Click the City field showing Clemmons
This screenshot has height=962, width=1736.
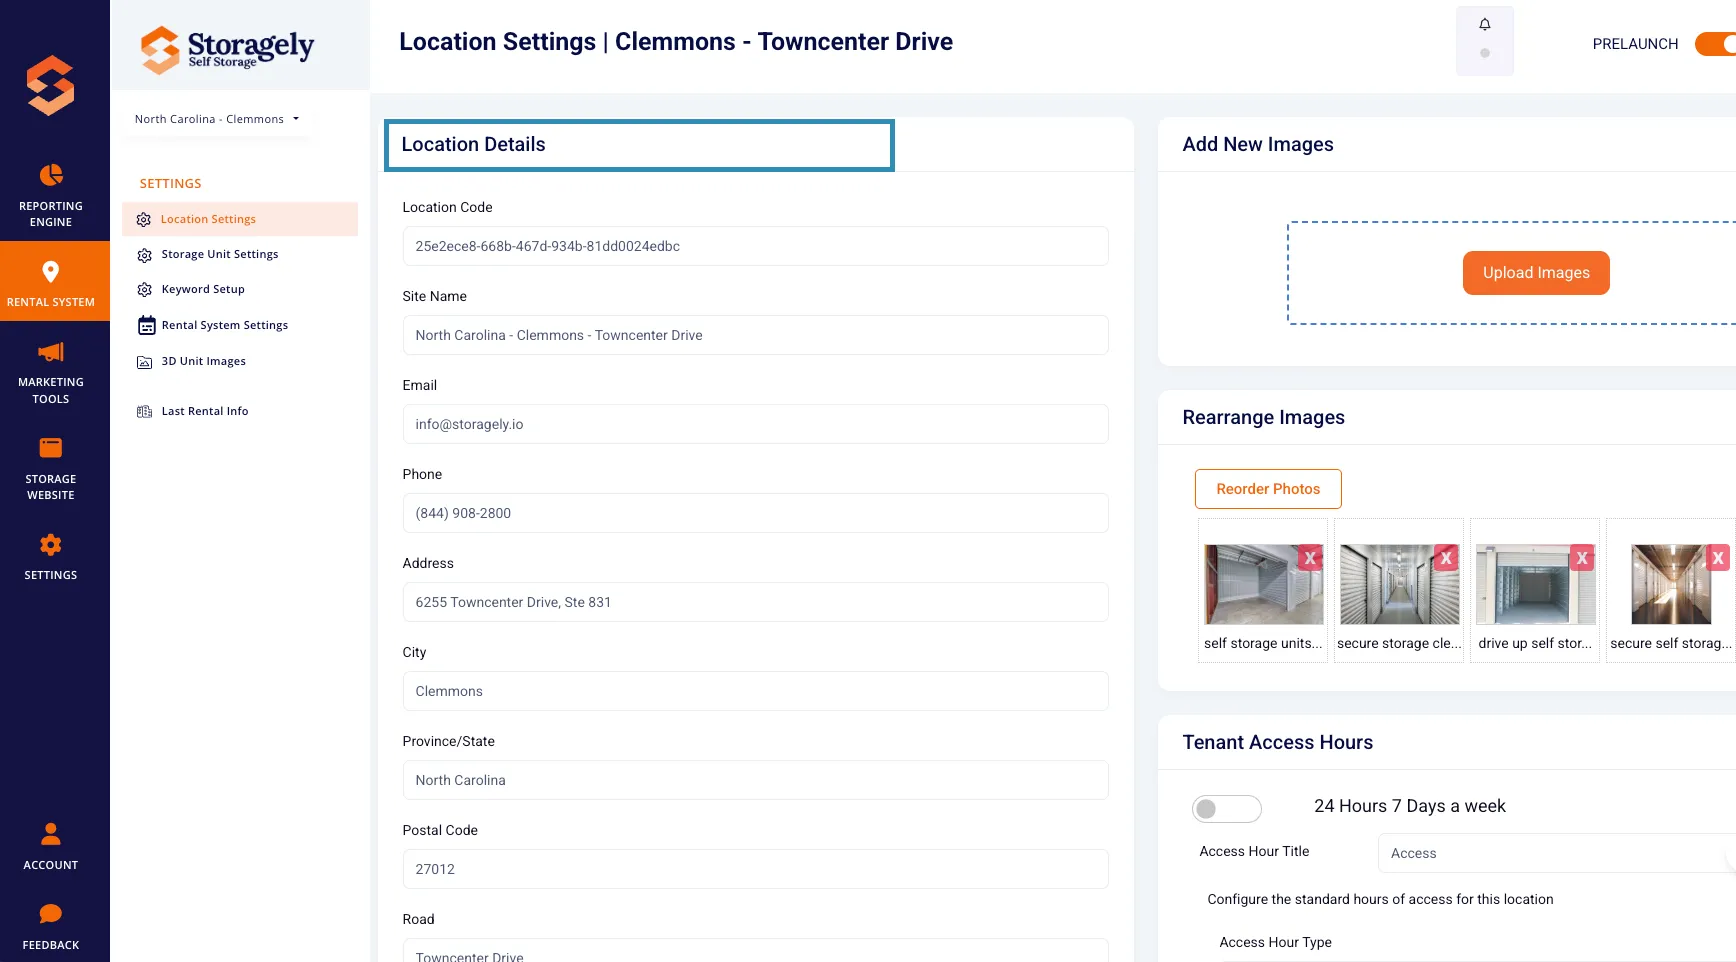tap(755, 691)
